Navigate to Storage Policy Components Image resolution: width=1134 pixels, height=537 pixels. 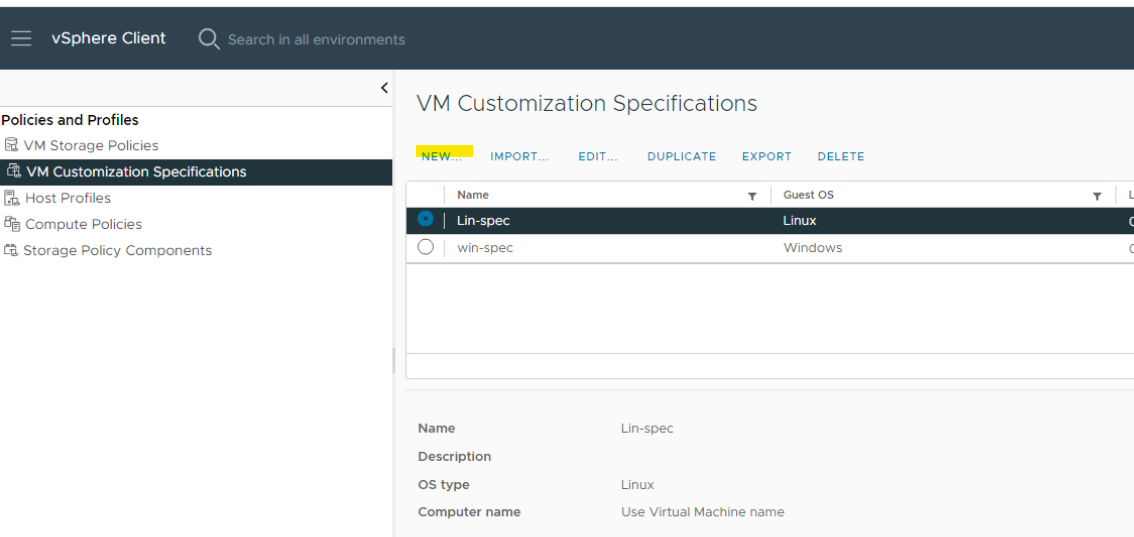pos(118,251)
